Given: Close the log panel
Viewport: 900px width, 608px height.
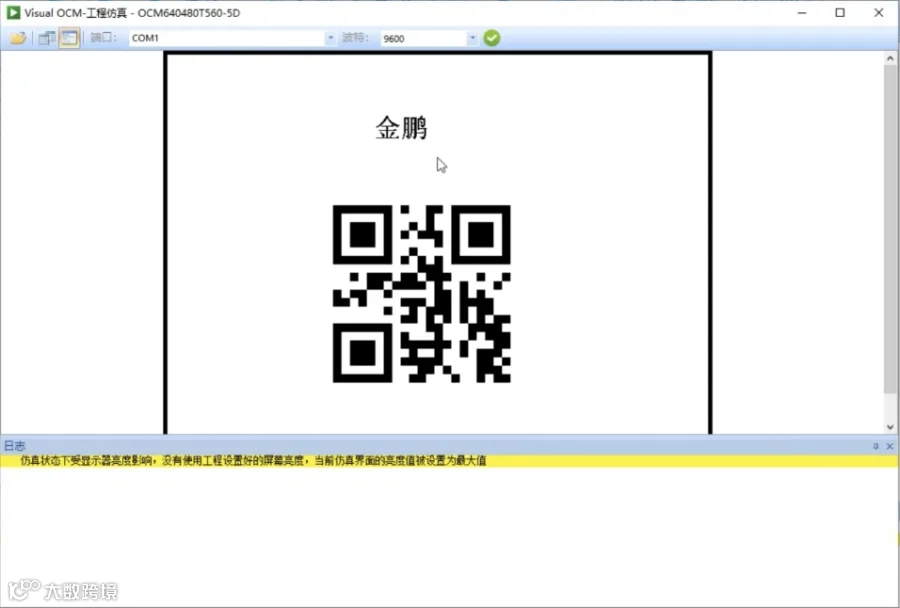Looking at the screenshot, I should click(x=890, y=446).
